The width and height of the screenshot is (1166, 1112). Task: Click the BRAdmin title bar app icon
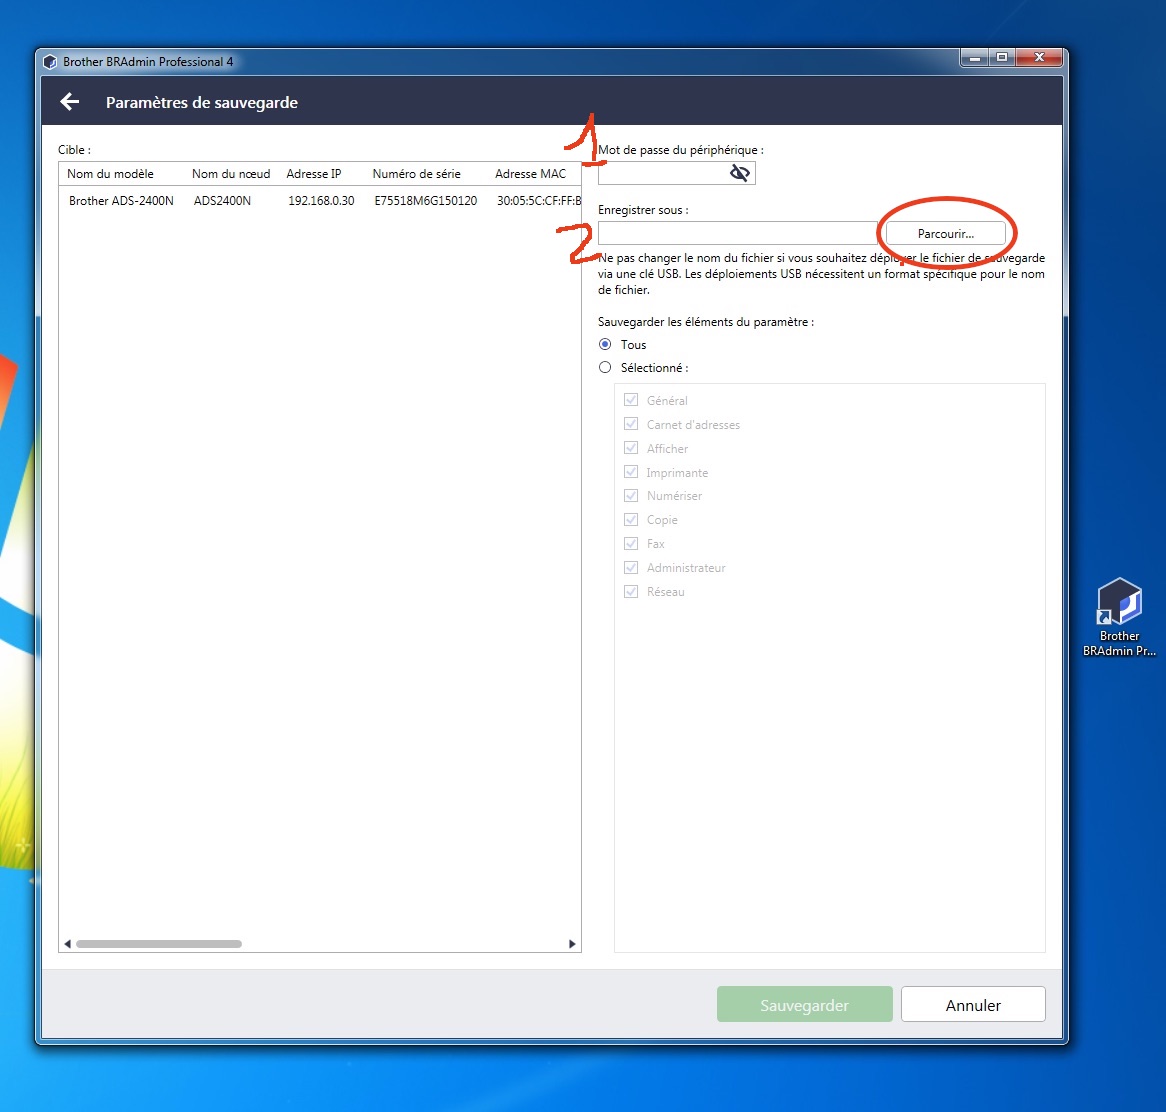[51, 62]
